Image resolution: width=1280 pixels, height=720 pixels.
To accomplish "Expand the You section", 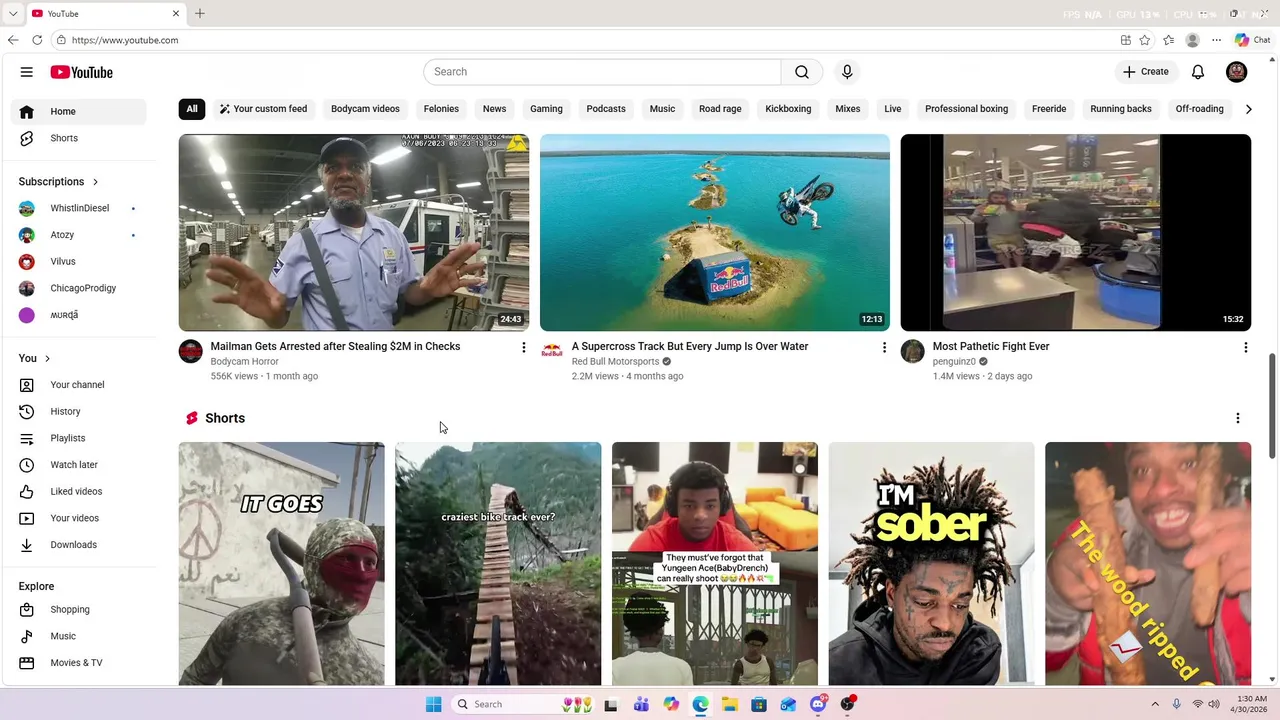I will coord(34,358).
